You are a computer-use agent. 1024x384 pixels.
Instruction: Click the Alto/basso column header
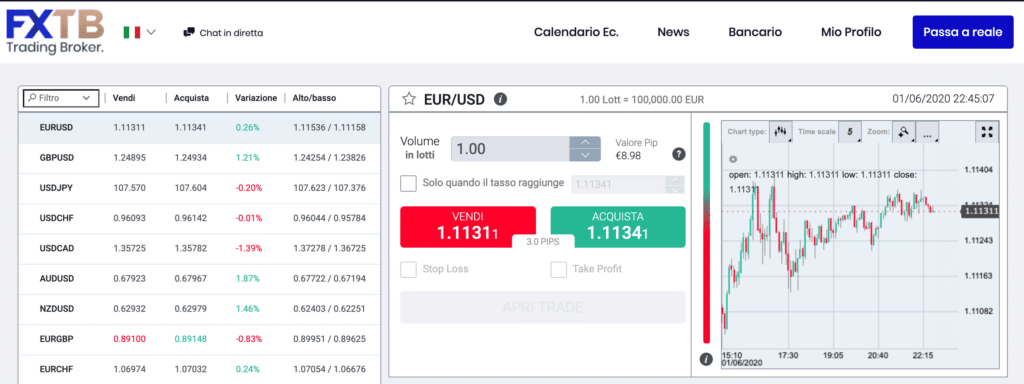click(x=314, y=98)
